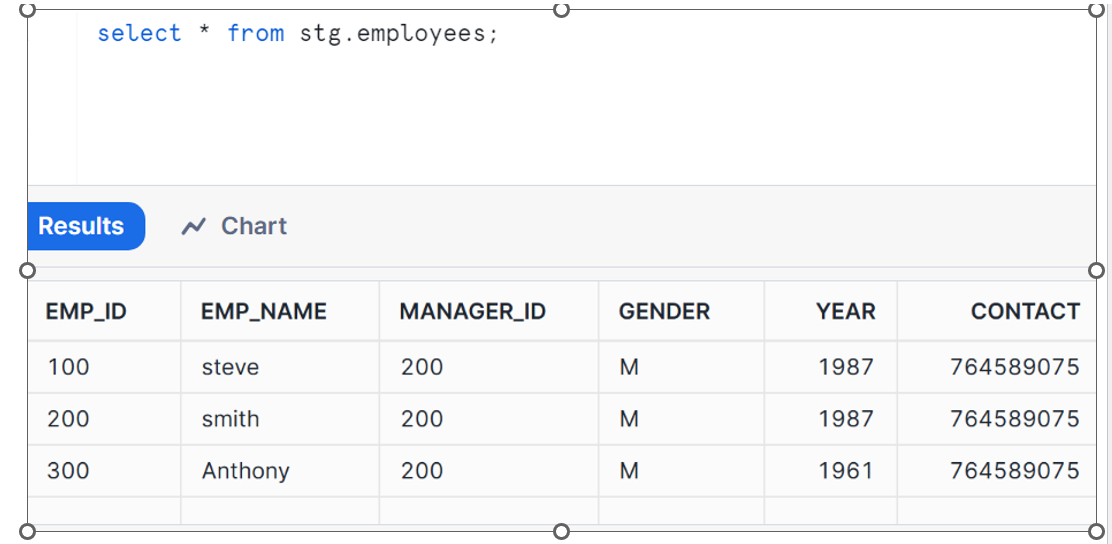Image resolution: width=1112 pixels, height=544 pixels.
Task: Select the EMP_ID cell showing 300
Action: coord(68,470)
